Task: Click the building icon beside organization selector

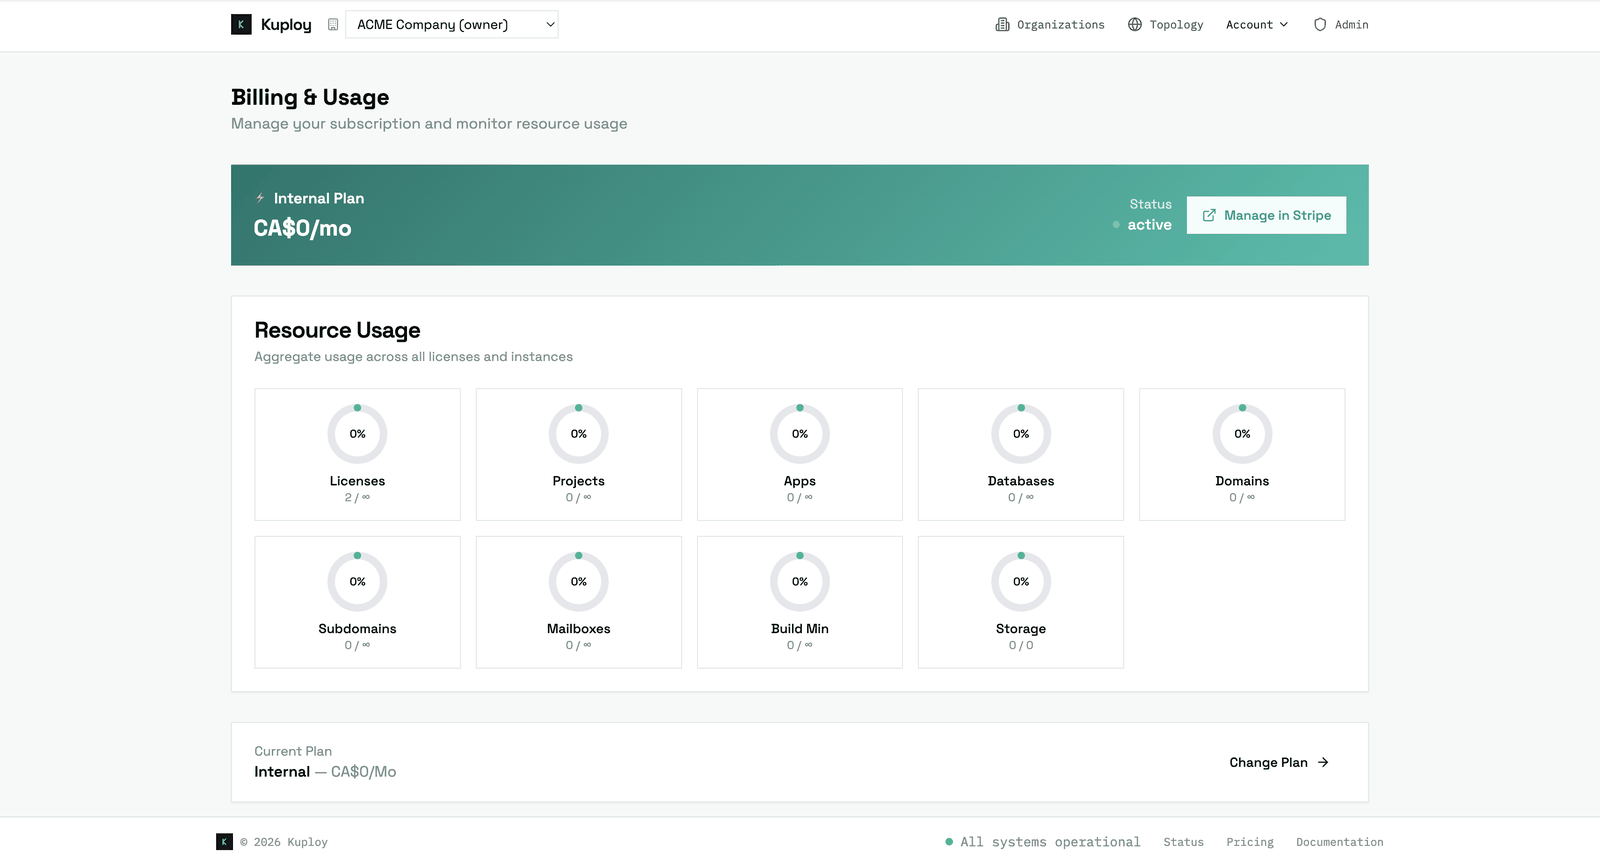Action: click(333, 25)
